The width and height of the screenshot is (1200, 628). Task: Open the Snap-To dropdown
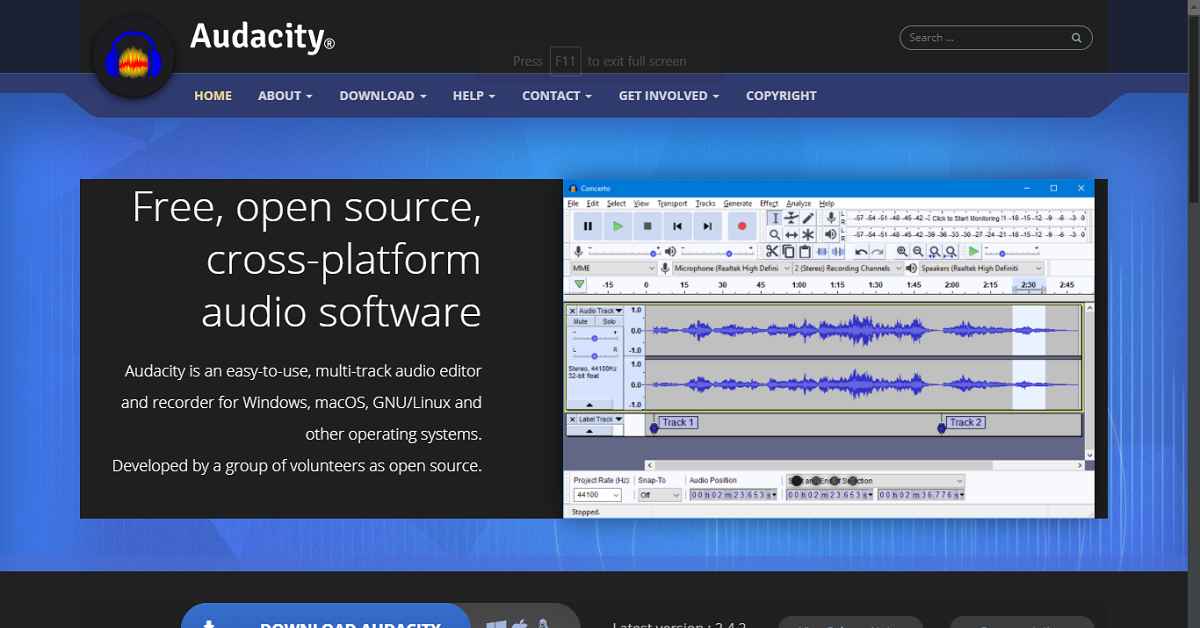tap(660, 495)
